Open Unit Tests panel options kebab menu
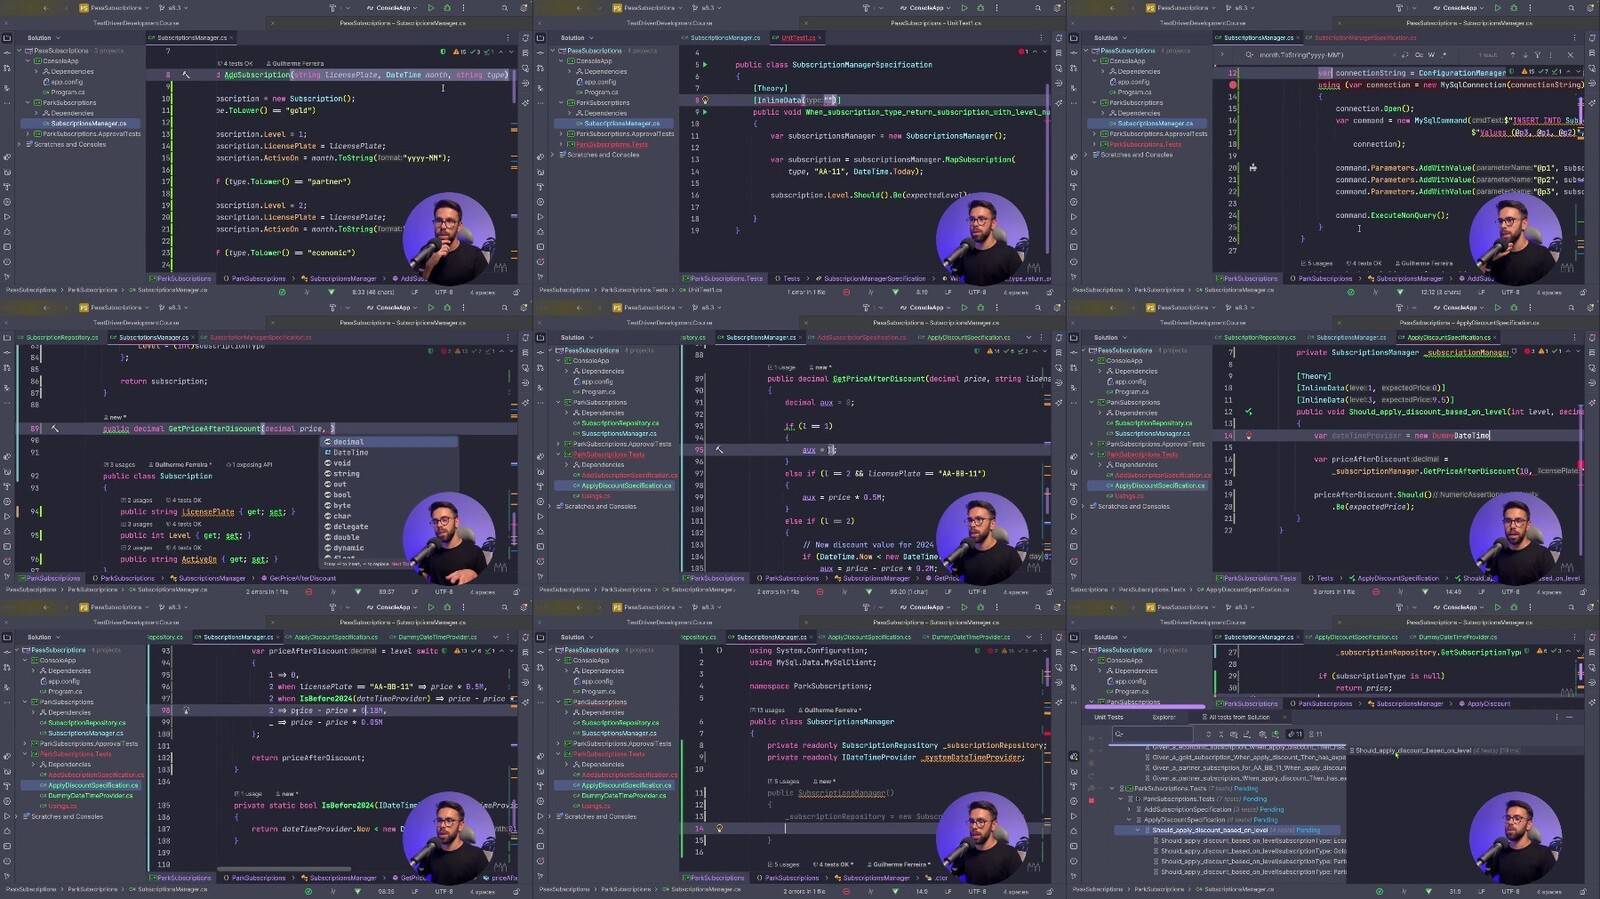The width and height of the screenshot is (1600, 899). pos(1556,717)
